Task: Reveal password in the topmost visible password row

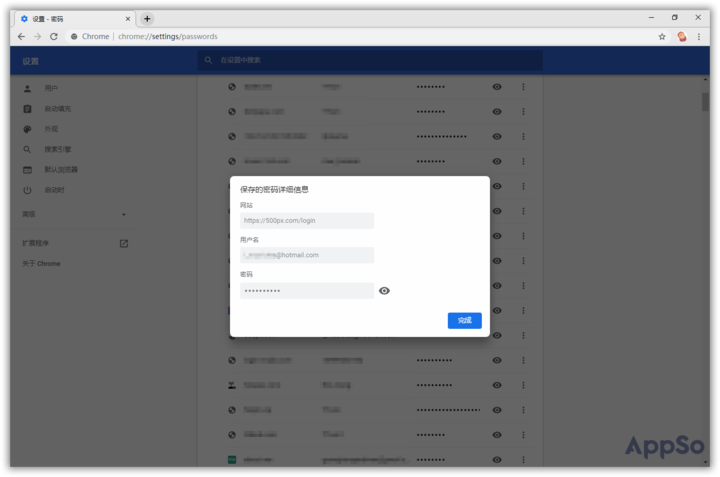Action: tap(497, 87)
